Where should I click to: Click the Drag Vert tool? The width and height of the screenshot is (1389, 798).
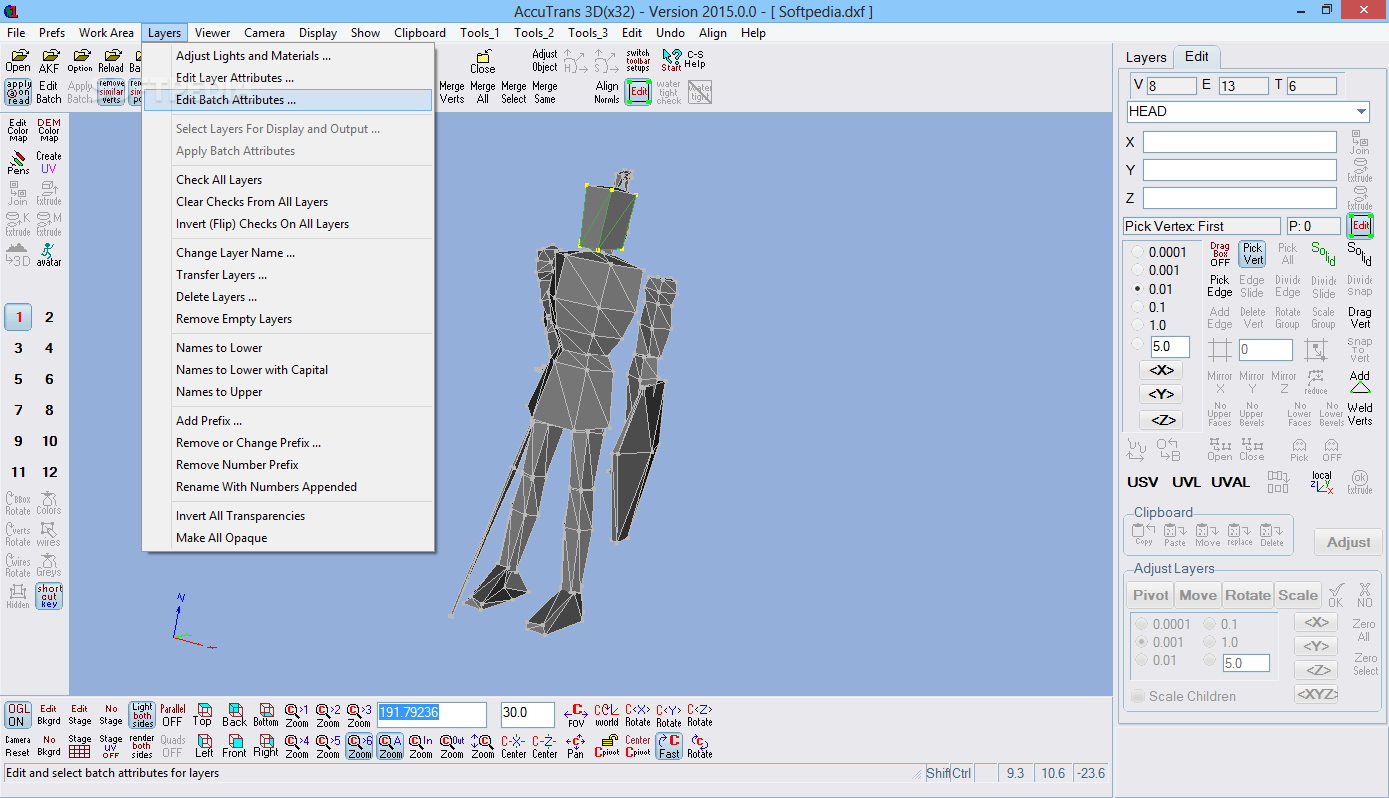[1360, 318]
